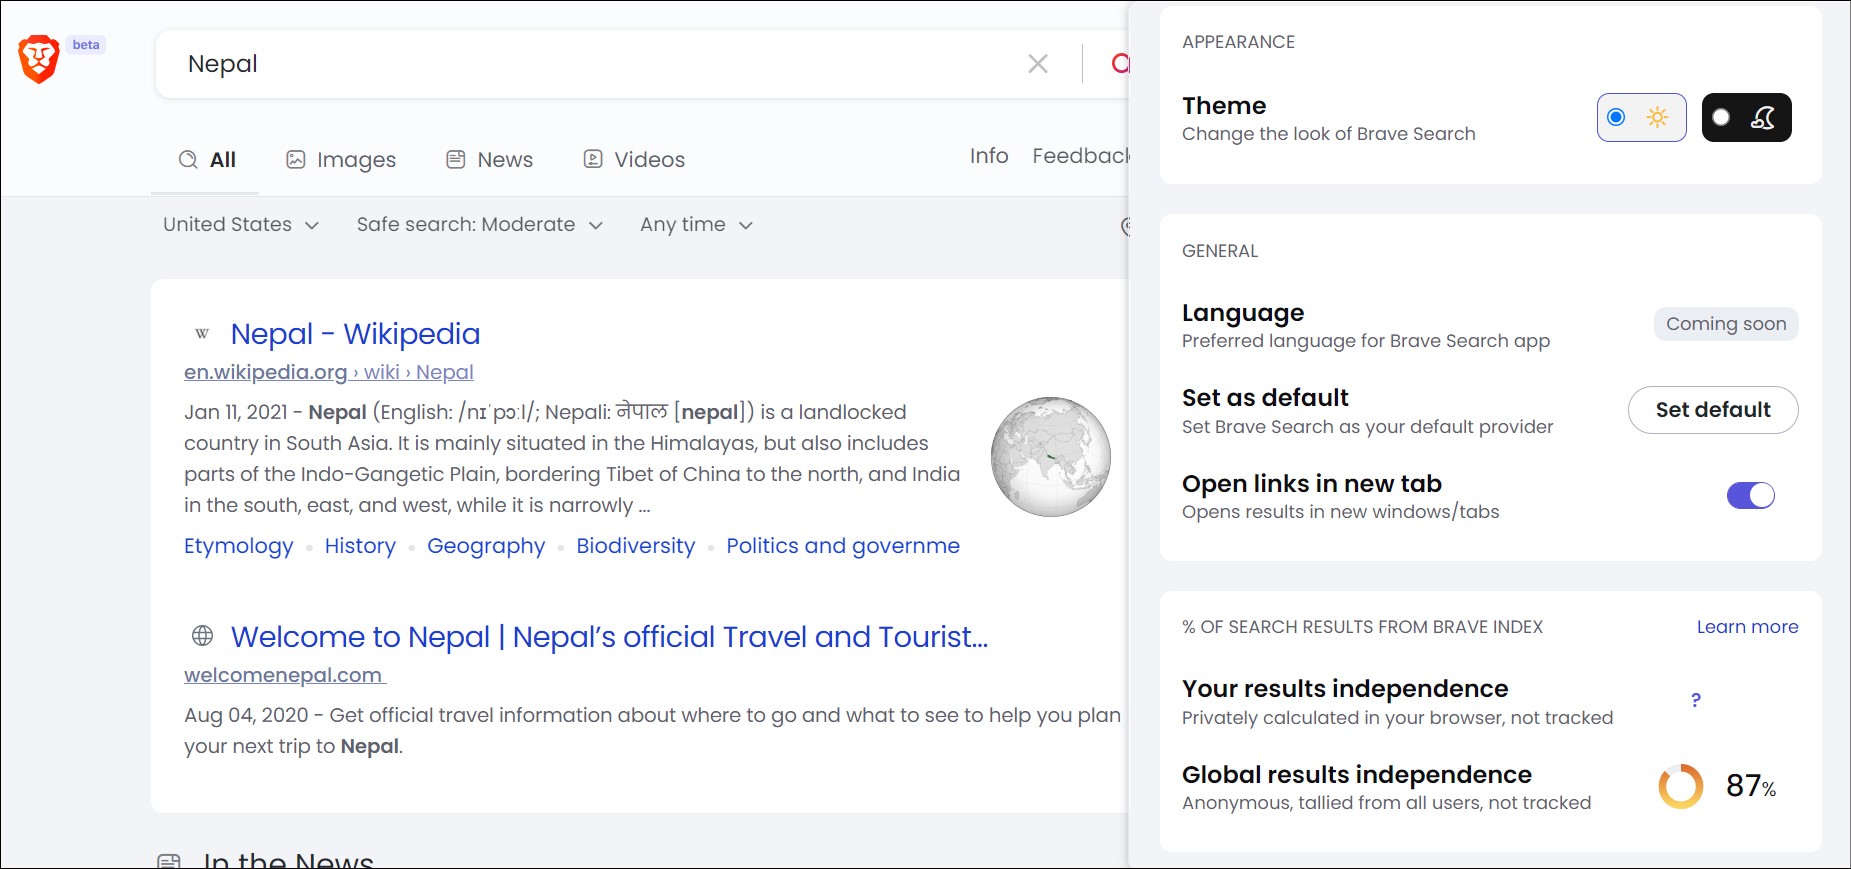This screenshot has width=1851, height=869.
Task: Click the Wikipedia W favicon
Action: coord(202,334)
